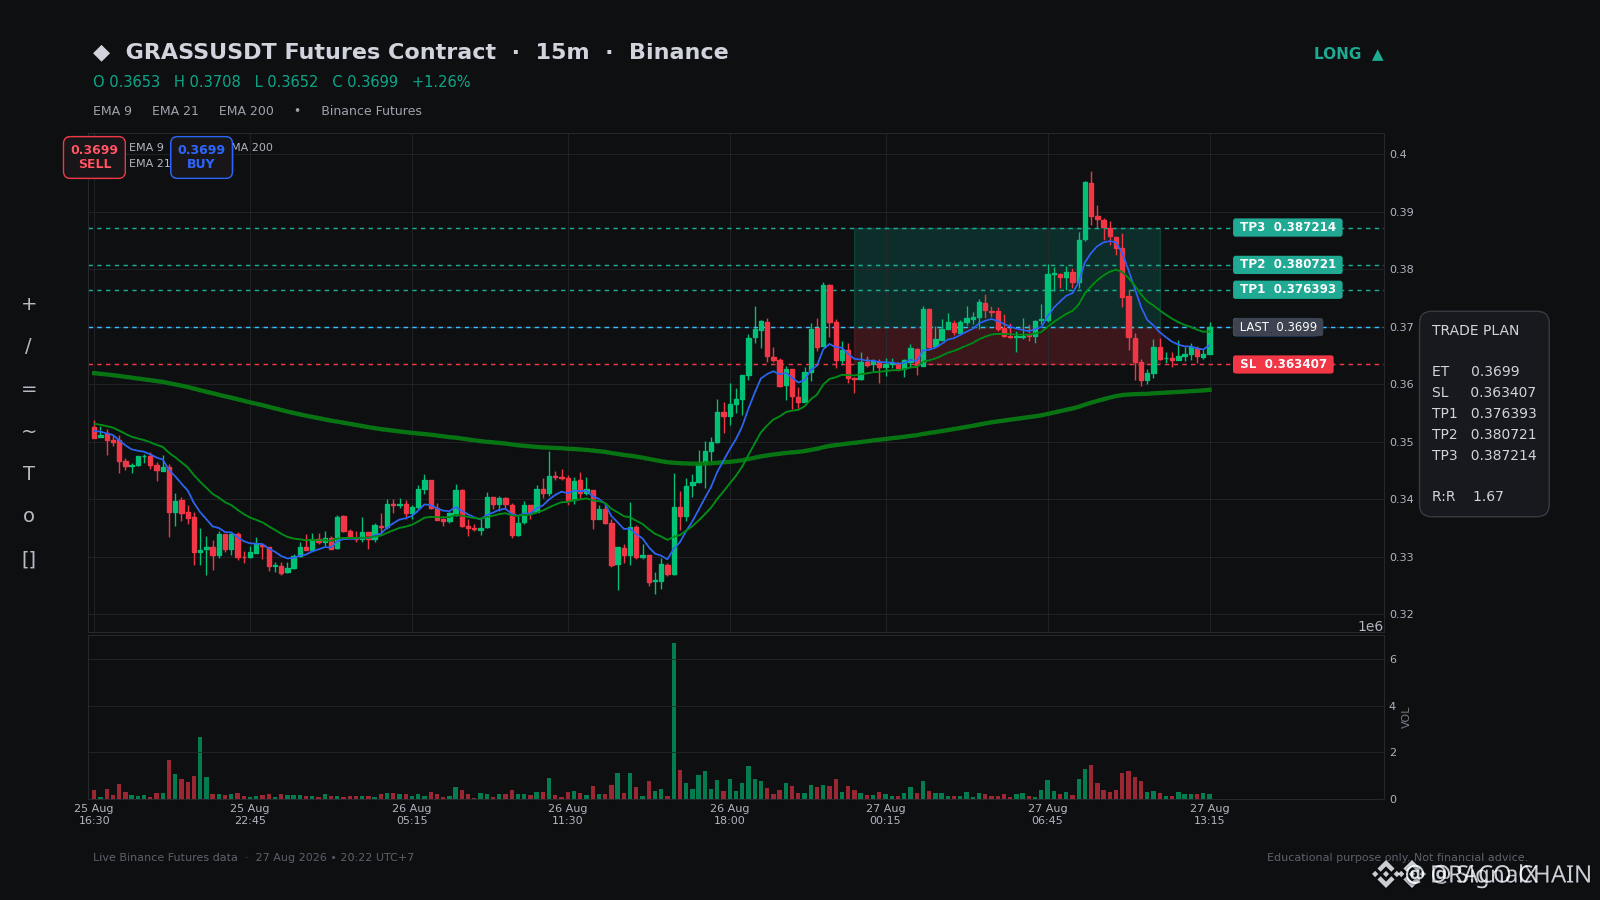The height and width of the screenshot is (900, 1600).
Task: Click the 25 Aug 22:45 time label
Action: [250, 814]
